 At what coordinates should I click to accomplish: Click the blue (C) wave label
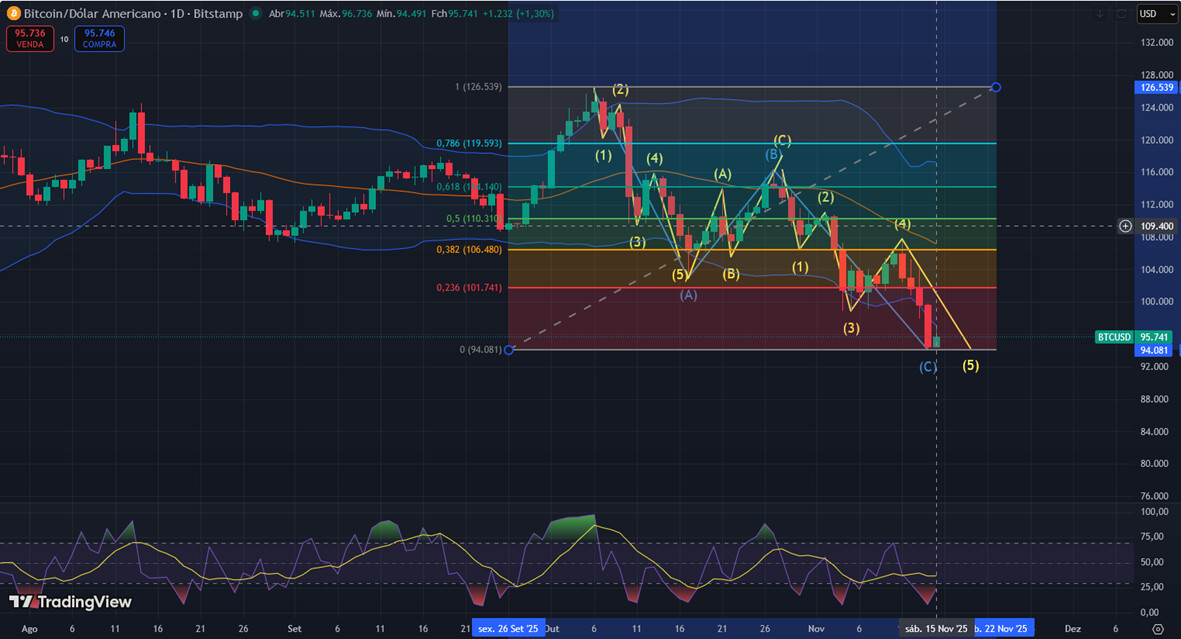(x=927, y=367)
